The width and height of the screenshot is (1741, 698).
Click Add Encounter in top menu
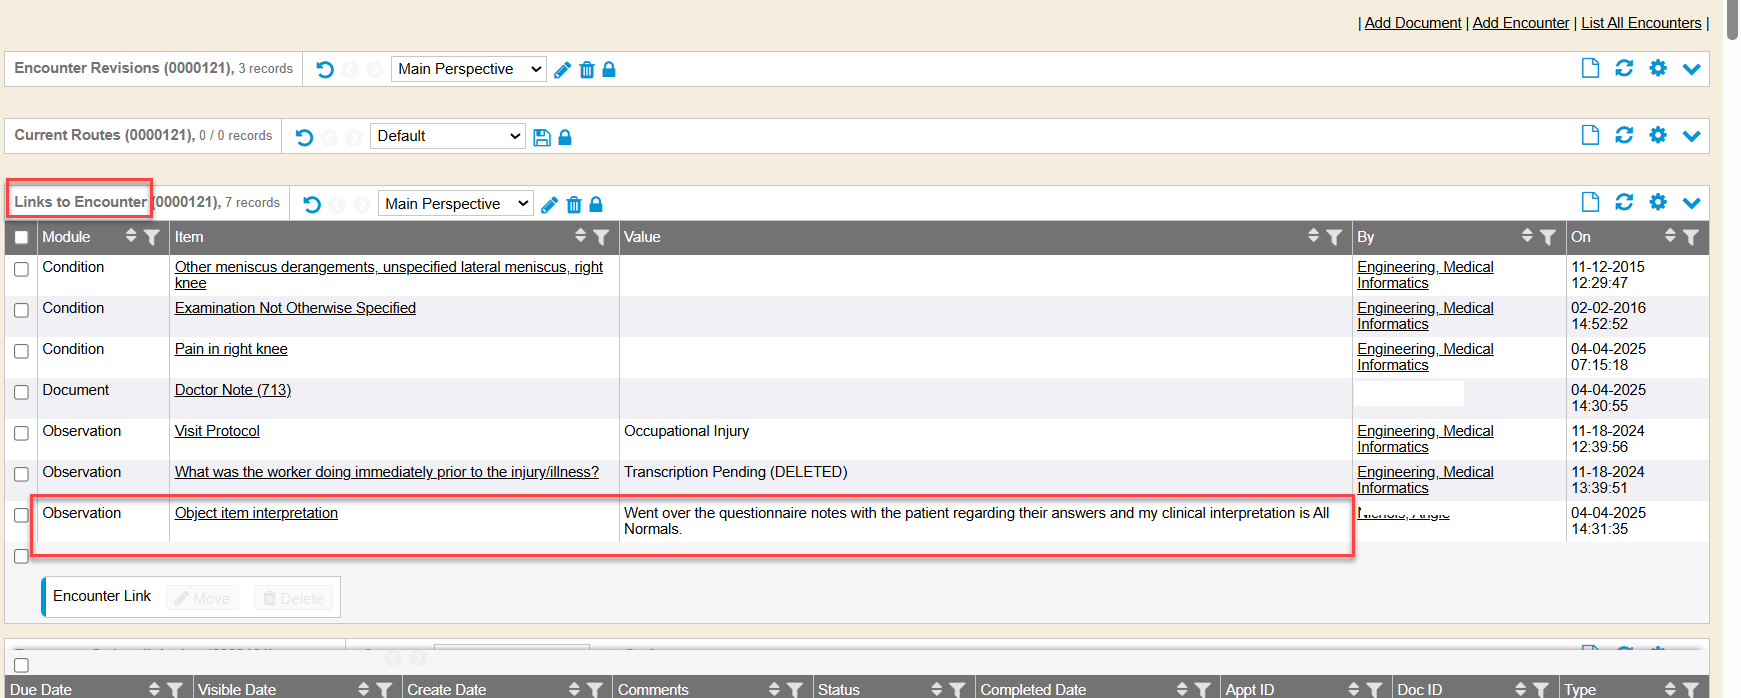(1520, 23)
